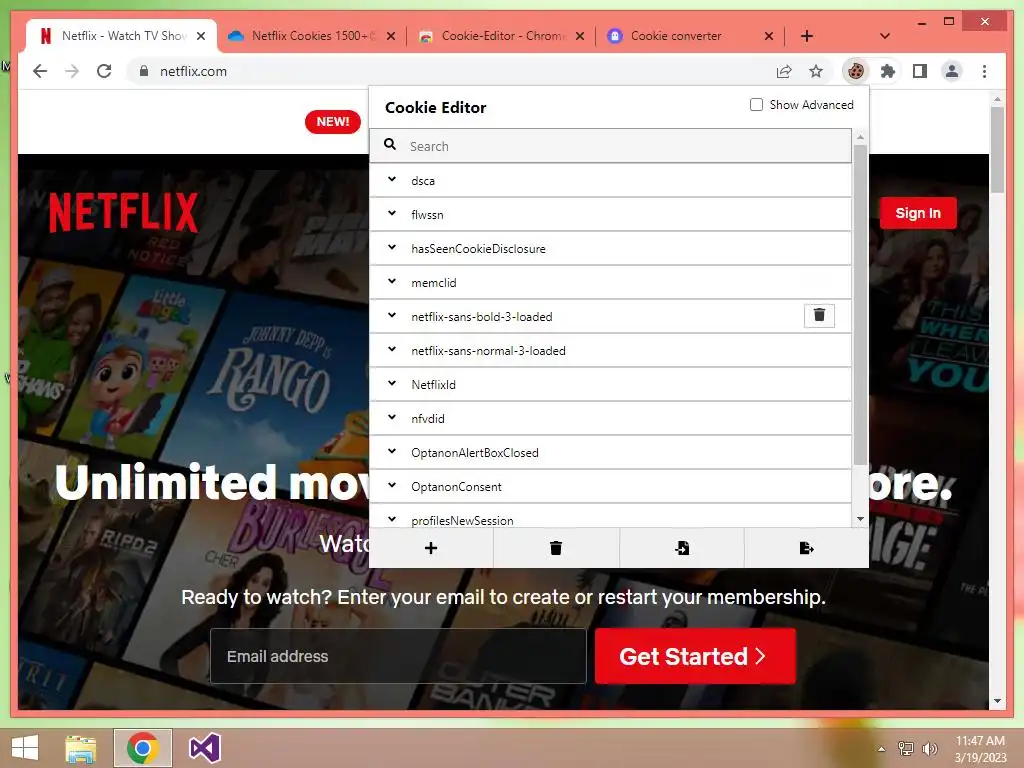Image resolution: width=1024 pixels, height=768 pixels.
Task: Click the cookie list scrollbar down arrow
Action: [860, 519]
